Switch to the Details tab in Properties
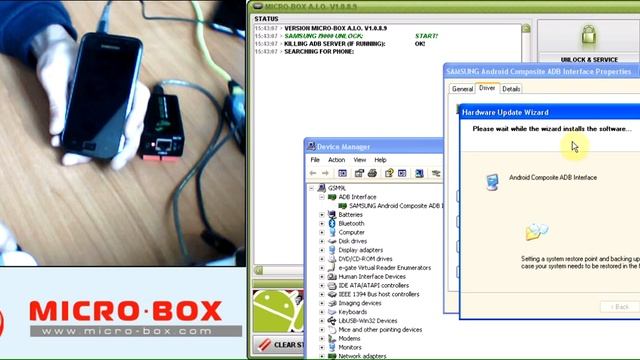Image resolution: width=640 pixels, height=360 pixels. [x=511, y=89]
